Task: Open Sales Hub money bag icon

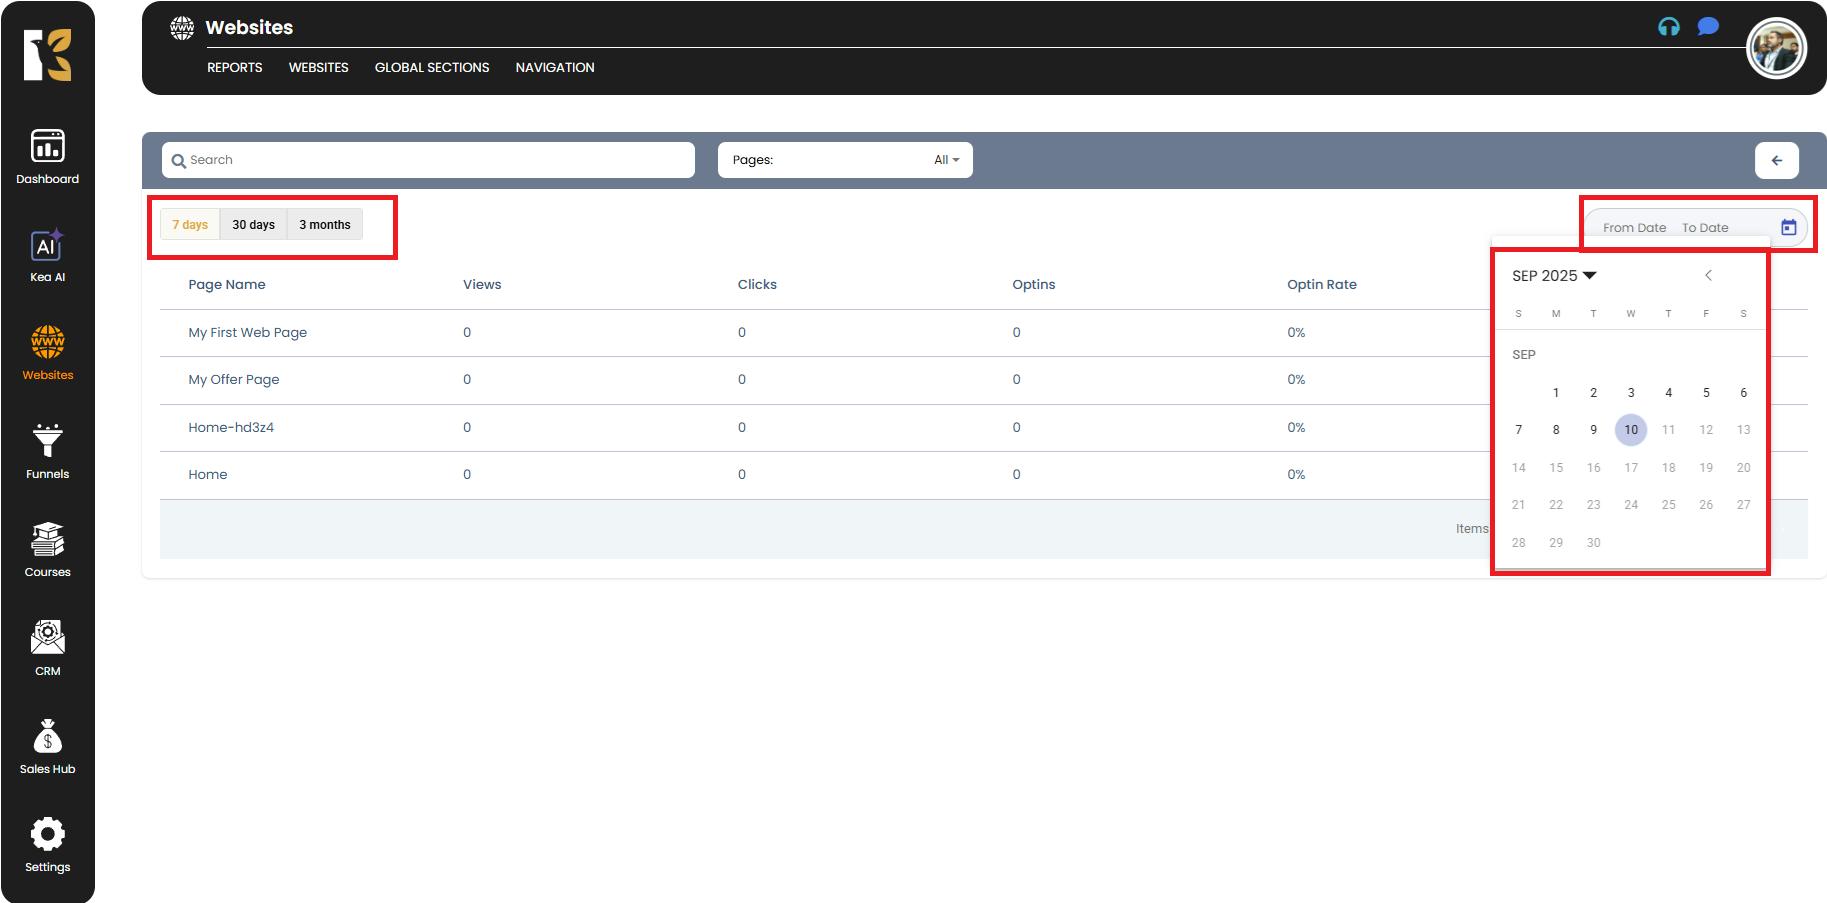Action: tap(47, 738)
